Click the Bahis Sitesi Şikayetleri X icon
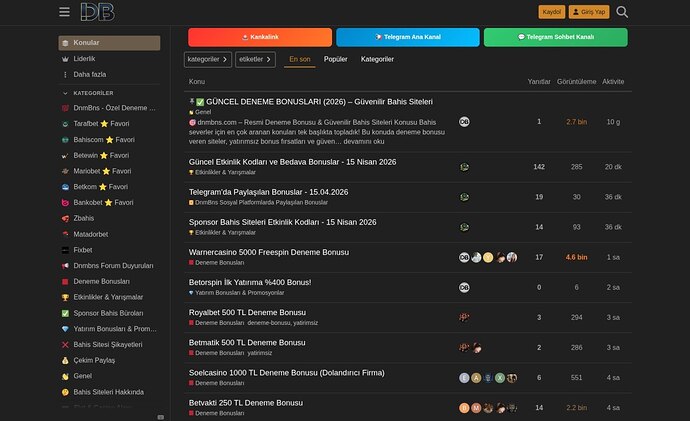Image resolution: width=690 pixels, height=421 pixels. pyautogui.click(x=65, y=345)
